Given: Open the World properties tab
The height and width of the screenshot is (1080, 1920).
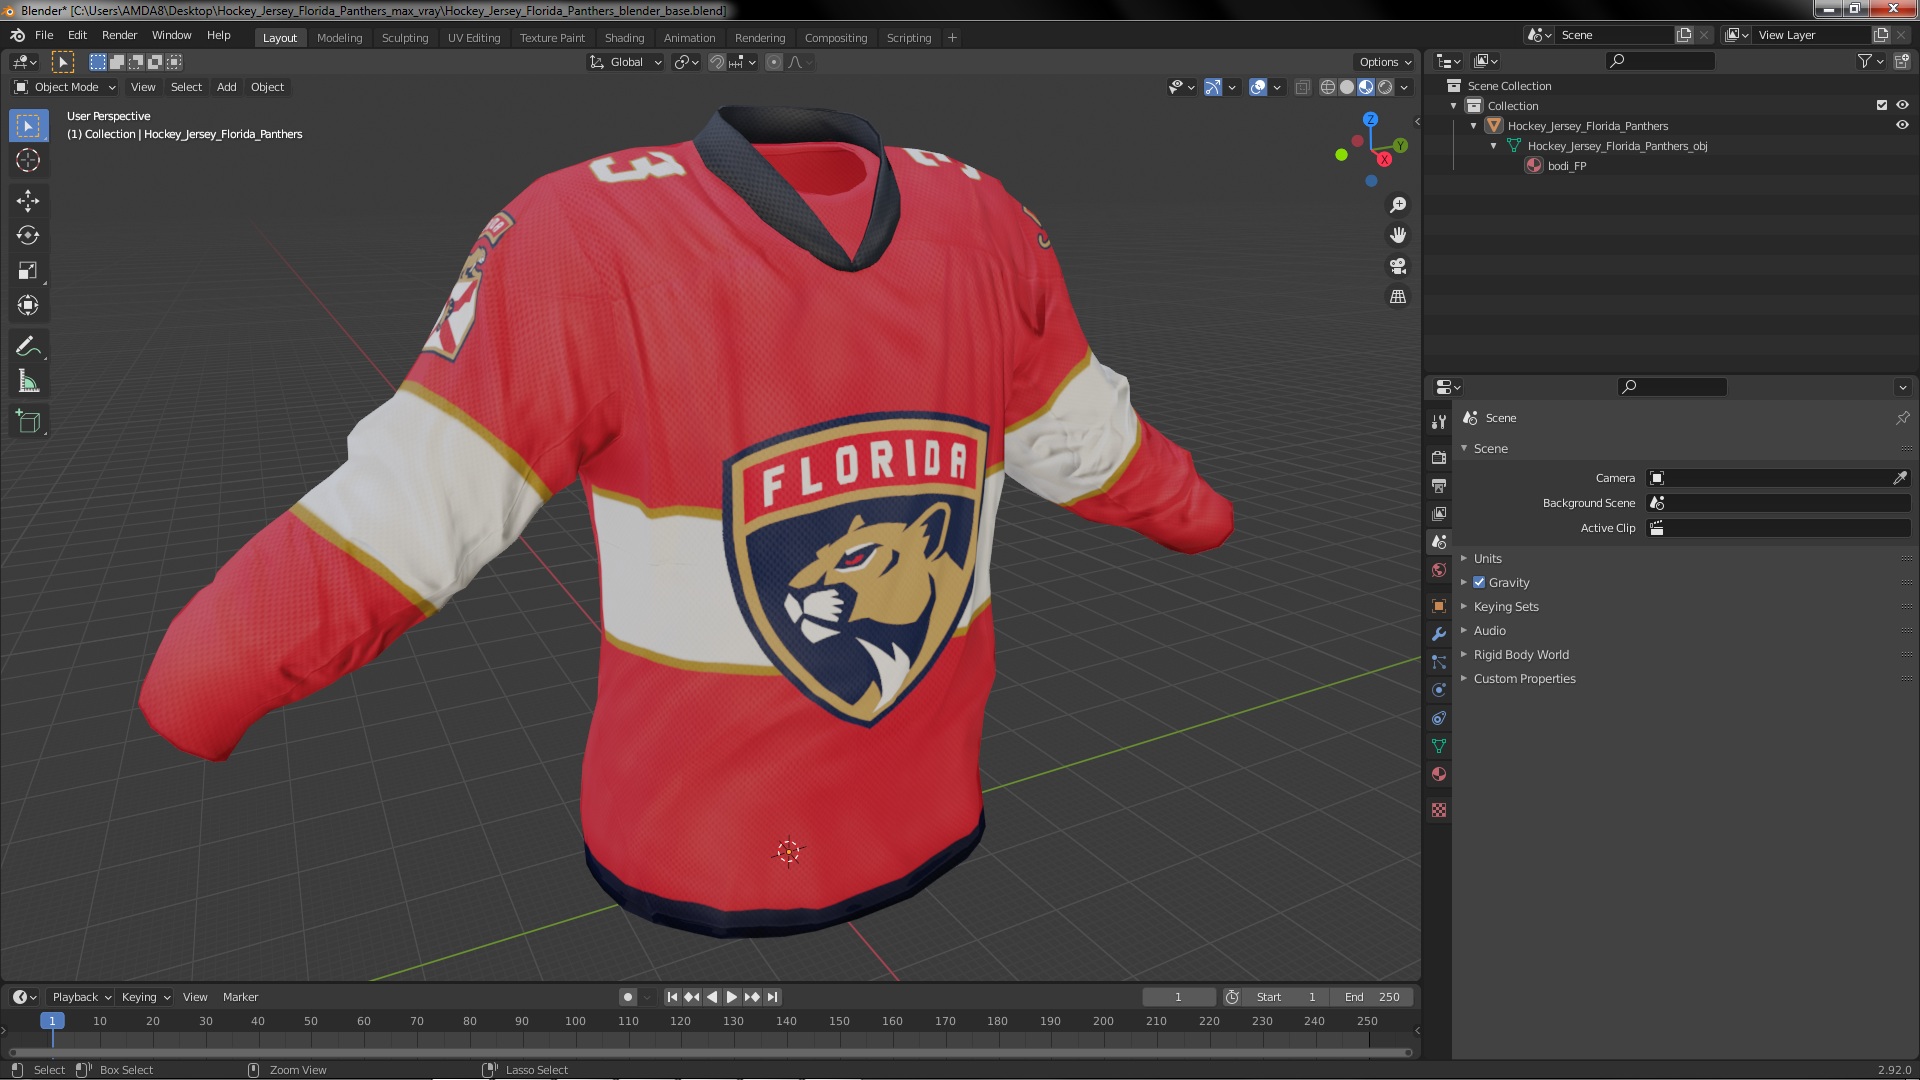Looking at the screenshot, I should click(1439, 570).
